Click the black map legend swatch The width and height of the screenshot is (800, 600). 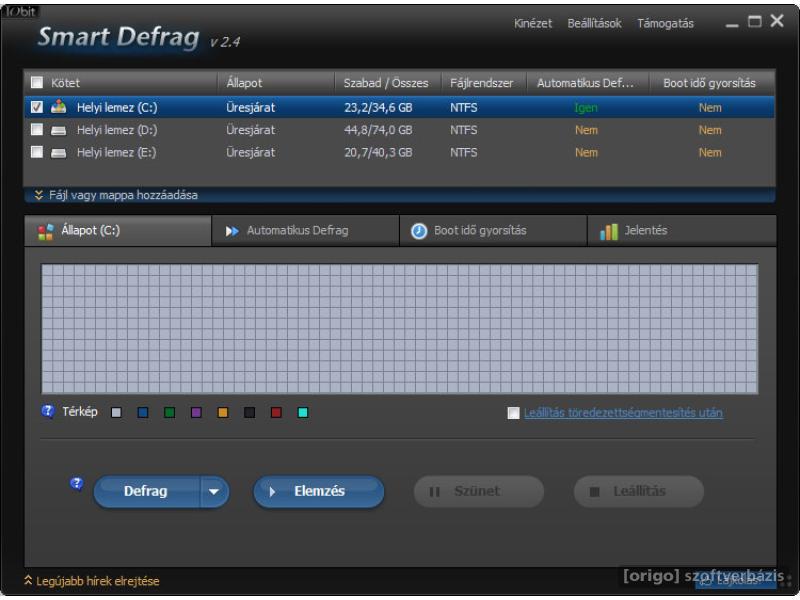(x=249, y=412)
